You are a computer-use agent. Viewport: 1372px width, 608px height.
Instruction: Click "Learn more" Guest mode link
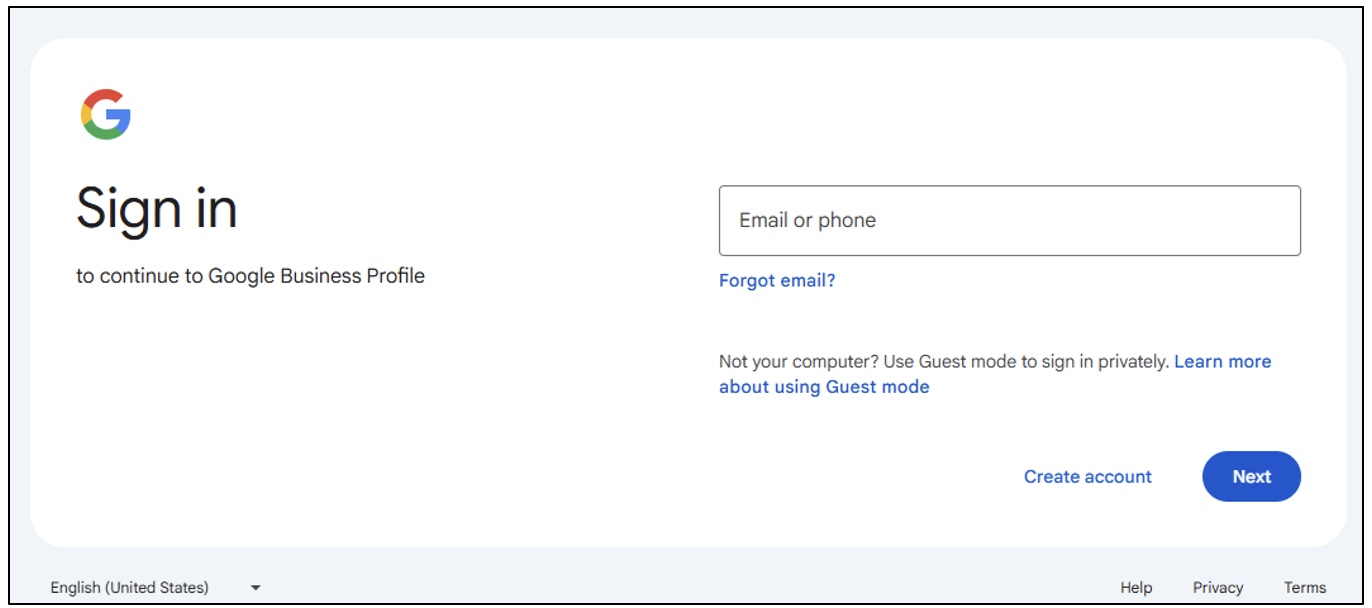click(1222, 362)
